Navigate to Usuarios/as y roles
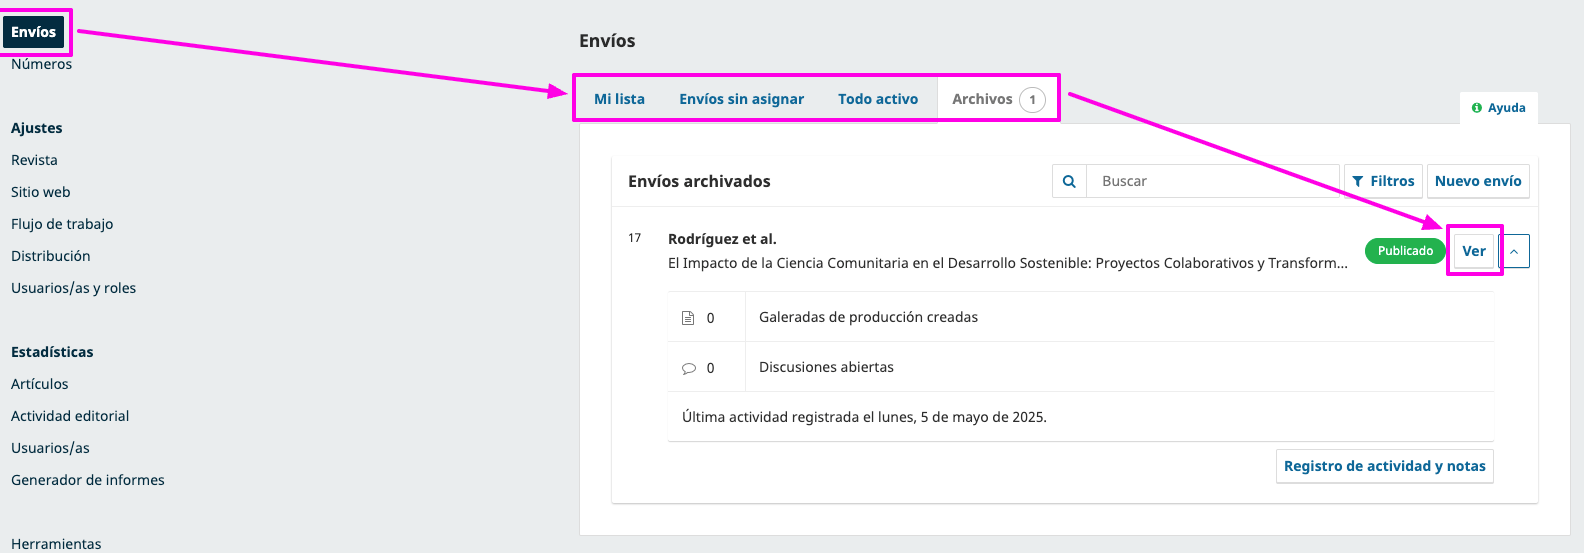 [73, 288]
